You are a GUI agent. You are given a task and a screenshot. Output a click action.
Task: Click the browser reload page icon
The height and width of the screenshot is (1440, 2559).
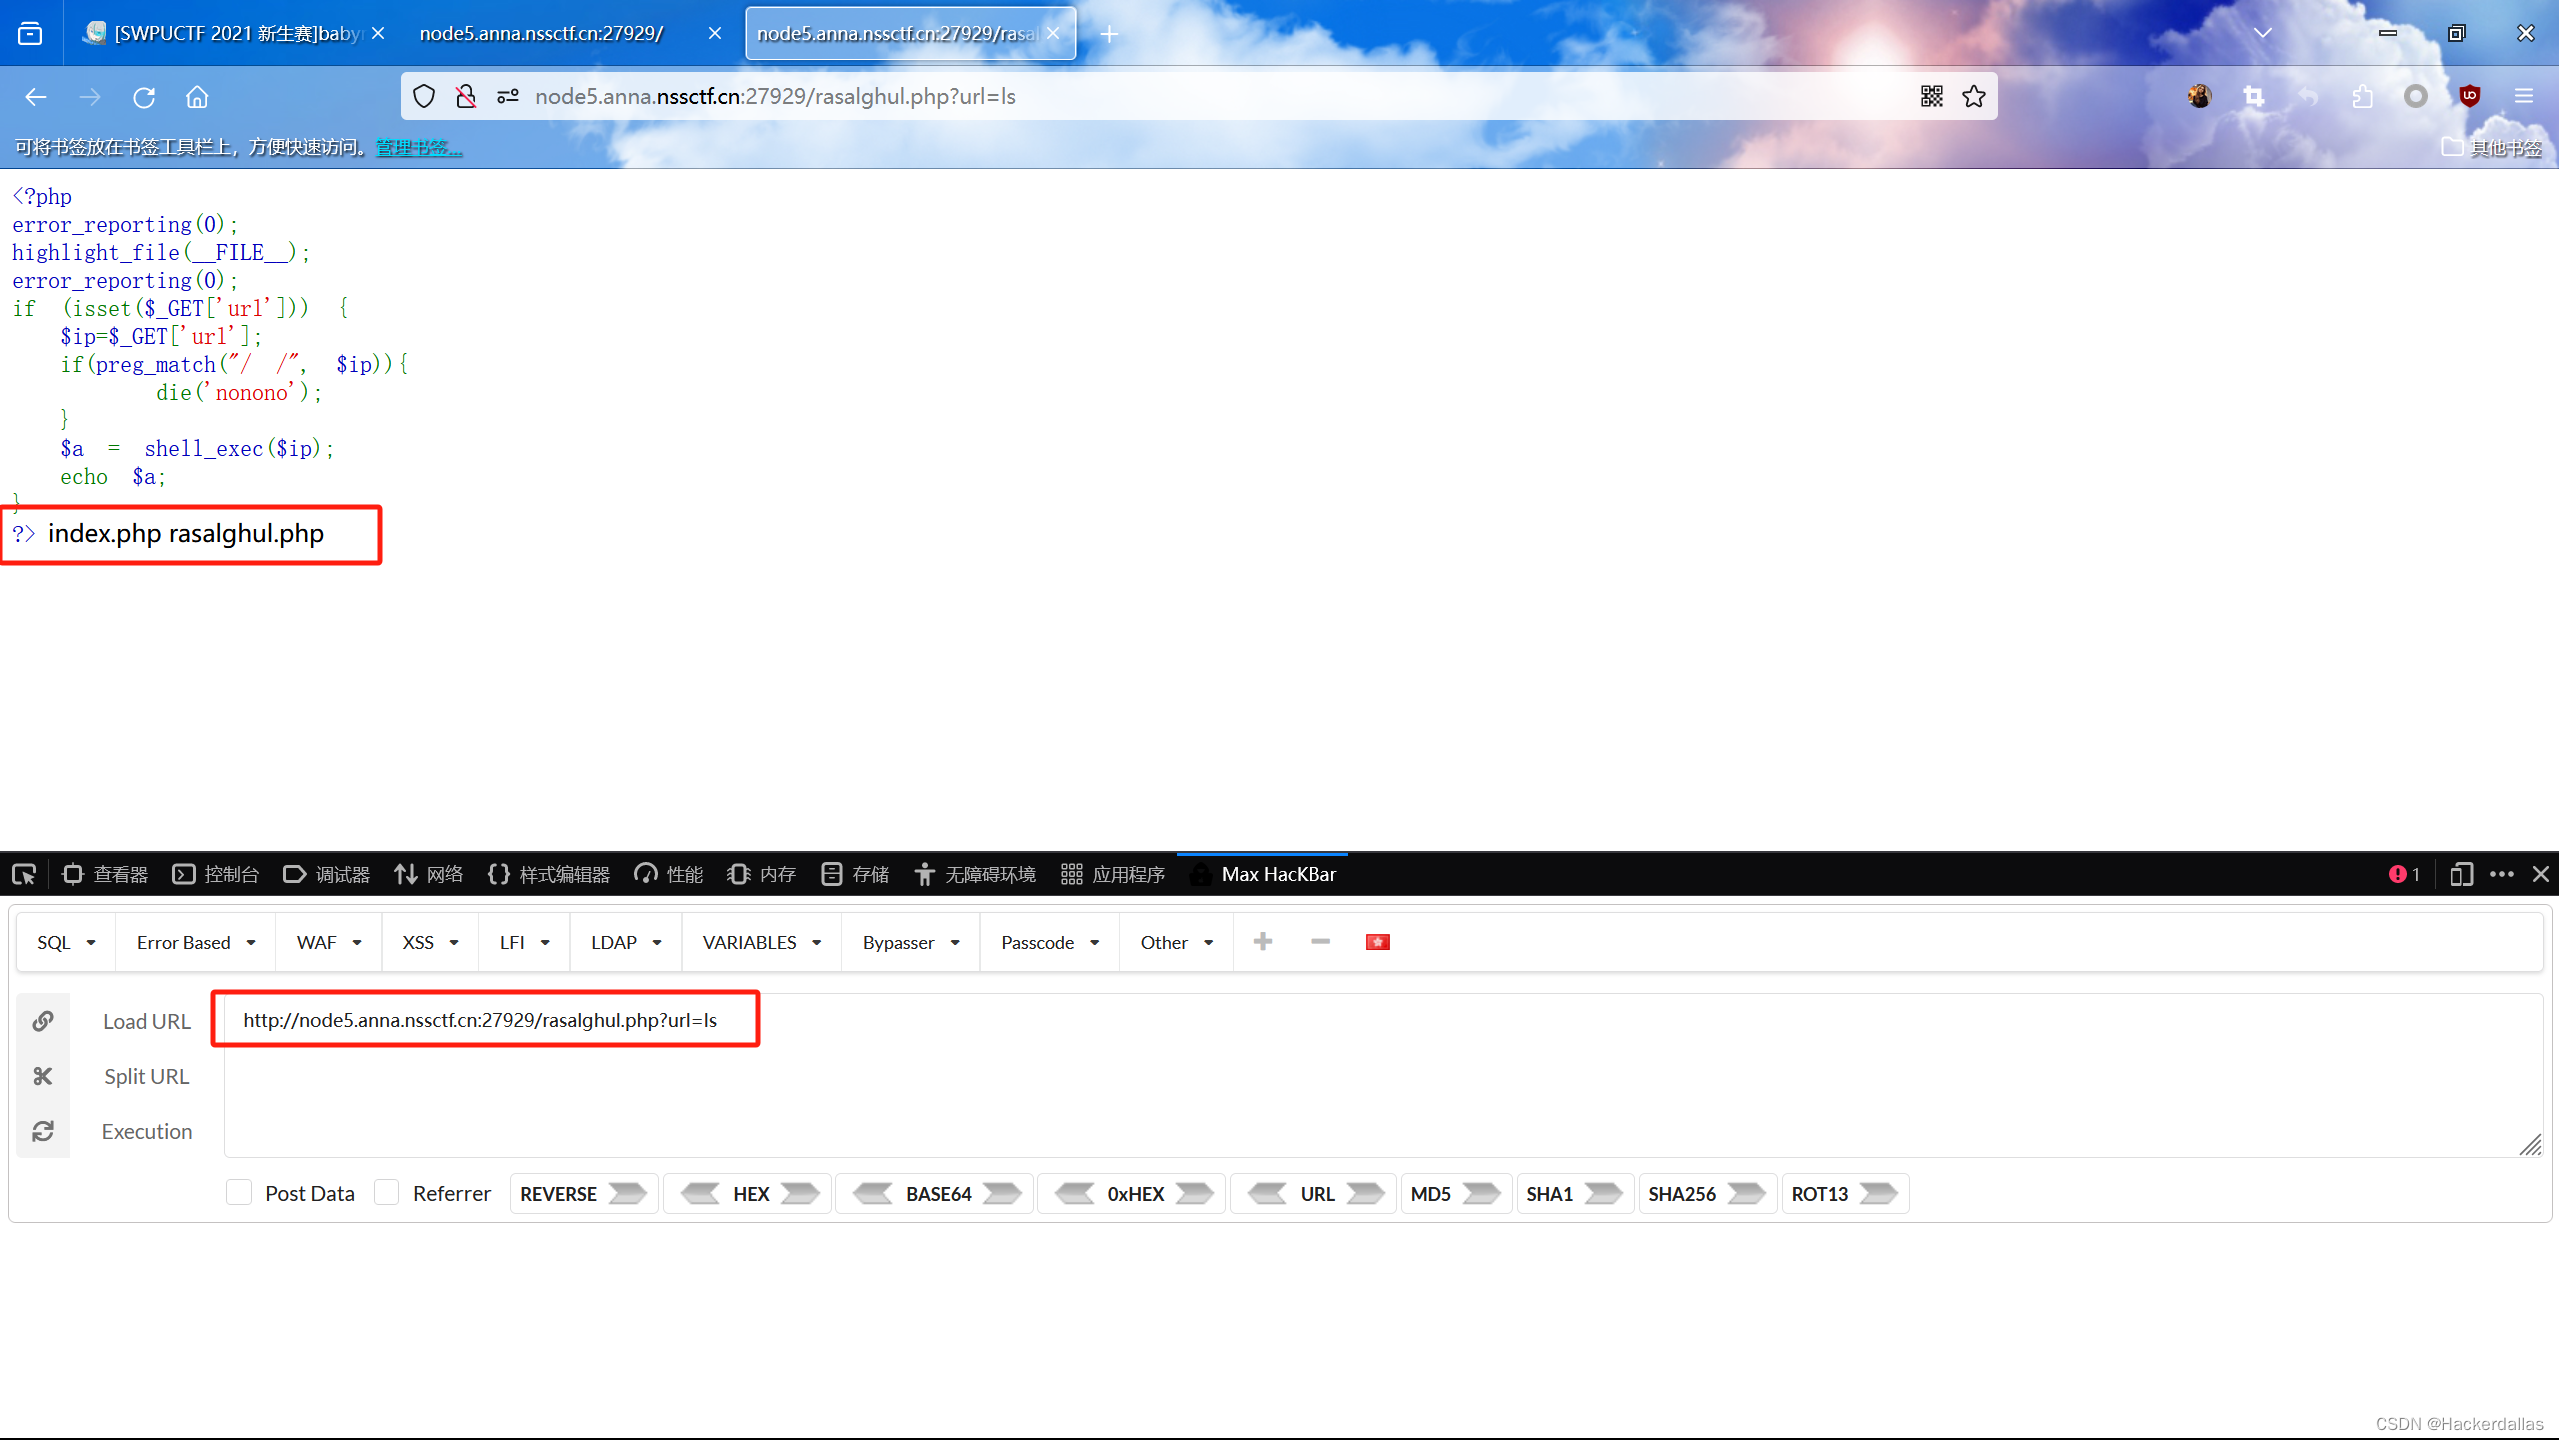[144, 97]
